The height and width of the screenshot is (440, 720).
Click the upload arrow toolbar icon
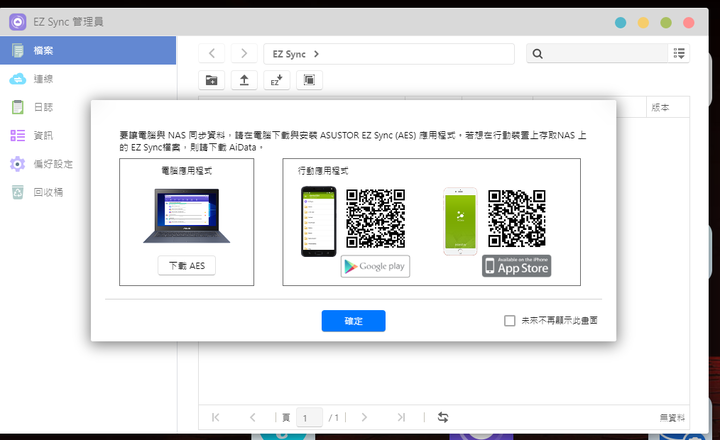tap(244, 80)
